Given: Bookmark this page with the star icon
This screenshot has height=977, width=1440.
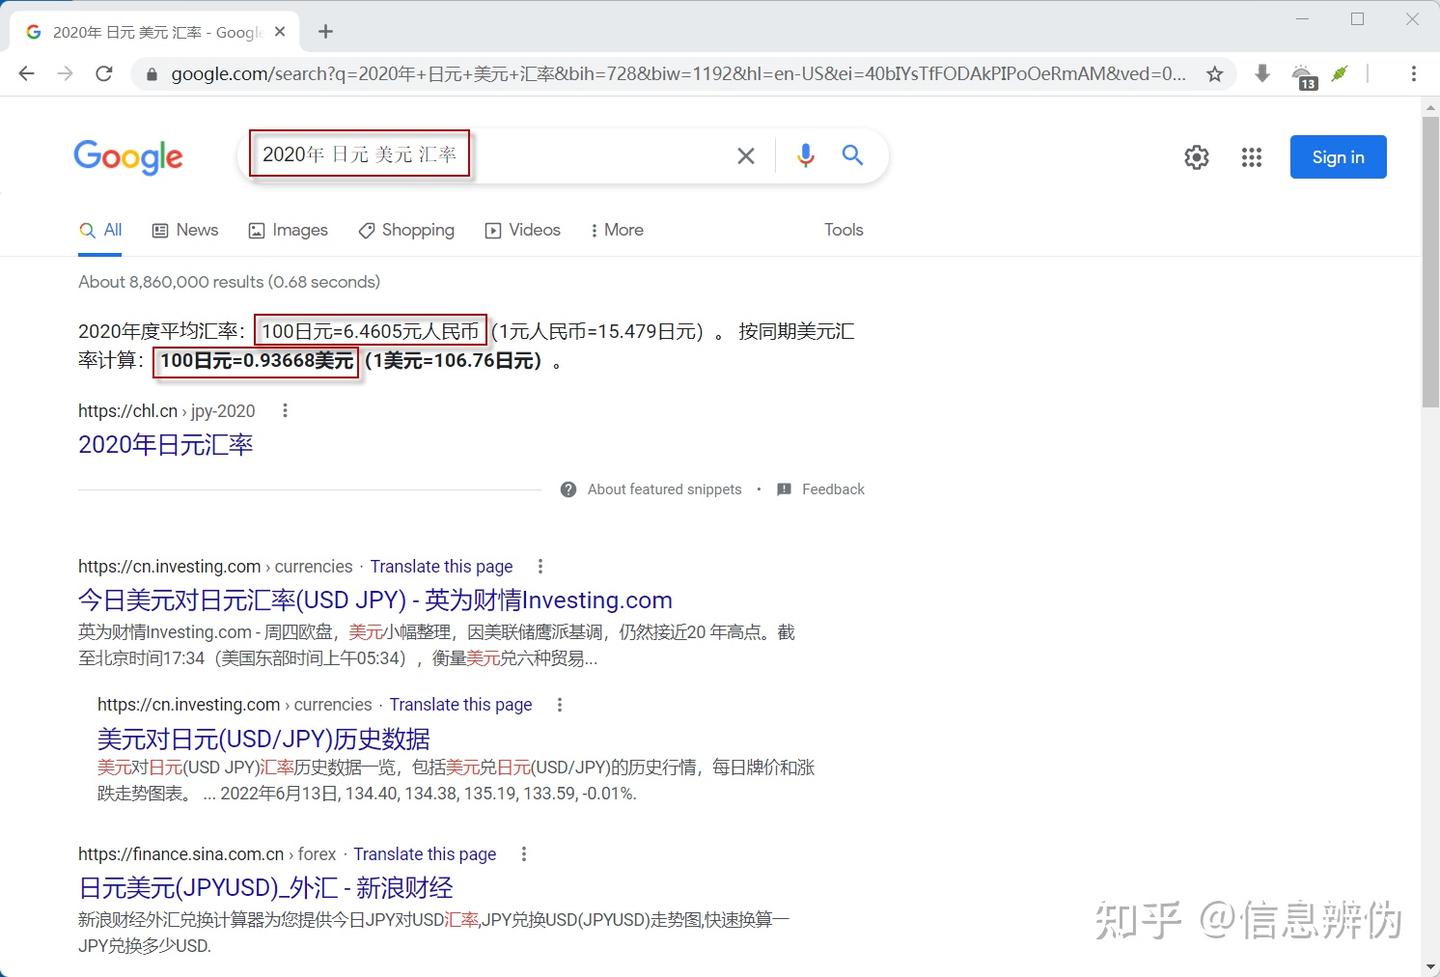Looking at the screenshot, I should click(x=1214, y=73).
